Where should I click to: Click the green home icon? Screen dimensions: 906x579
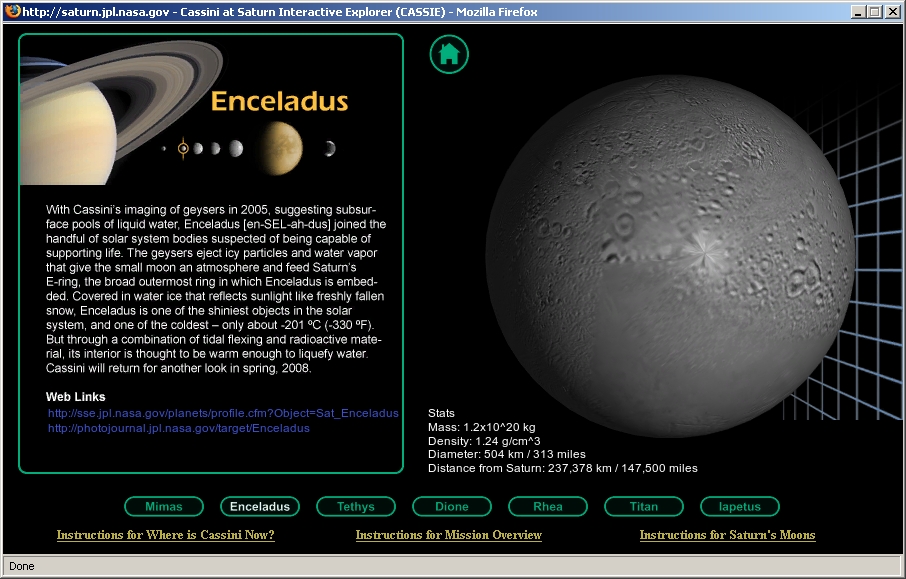(x=449, y=54)
